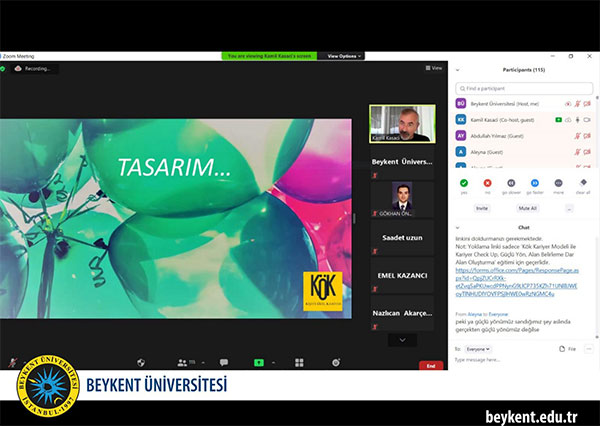This screenshot has height=426, width=600.
Task: Select Kamil Kasaci's video thumbnail
Action: point(402,124)
